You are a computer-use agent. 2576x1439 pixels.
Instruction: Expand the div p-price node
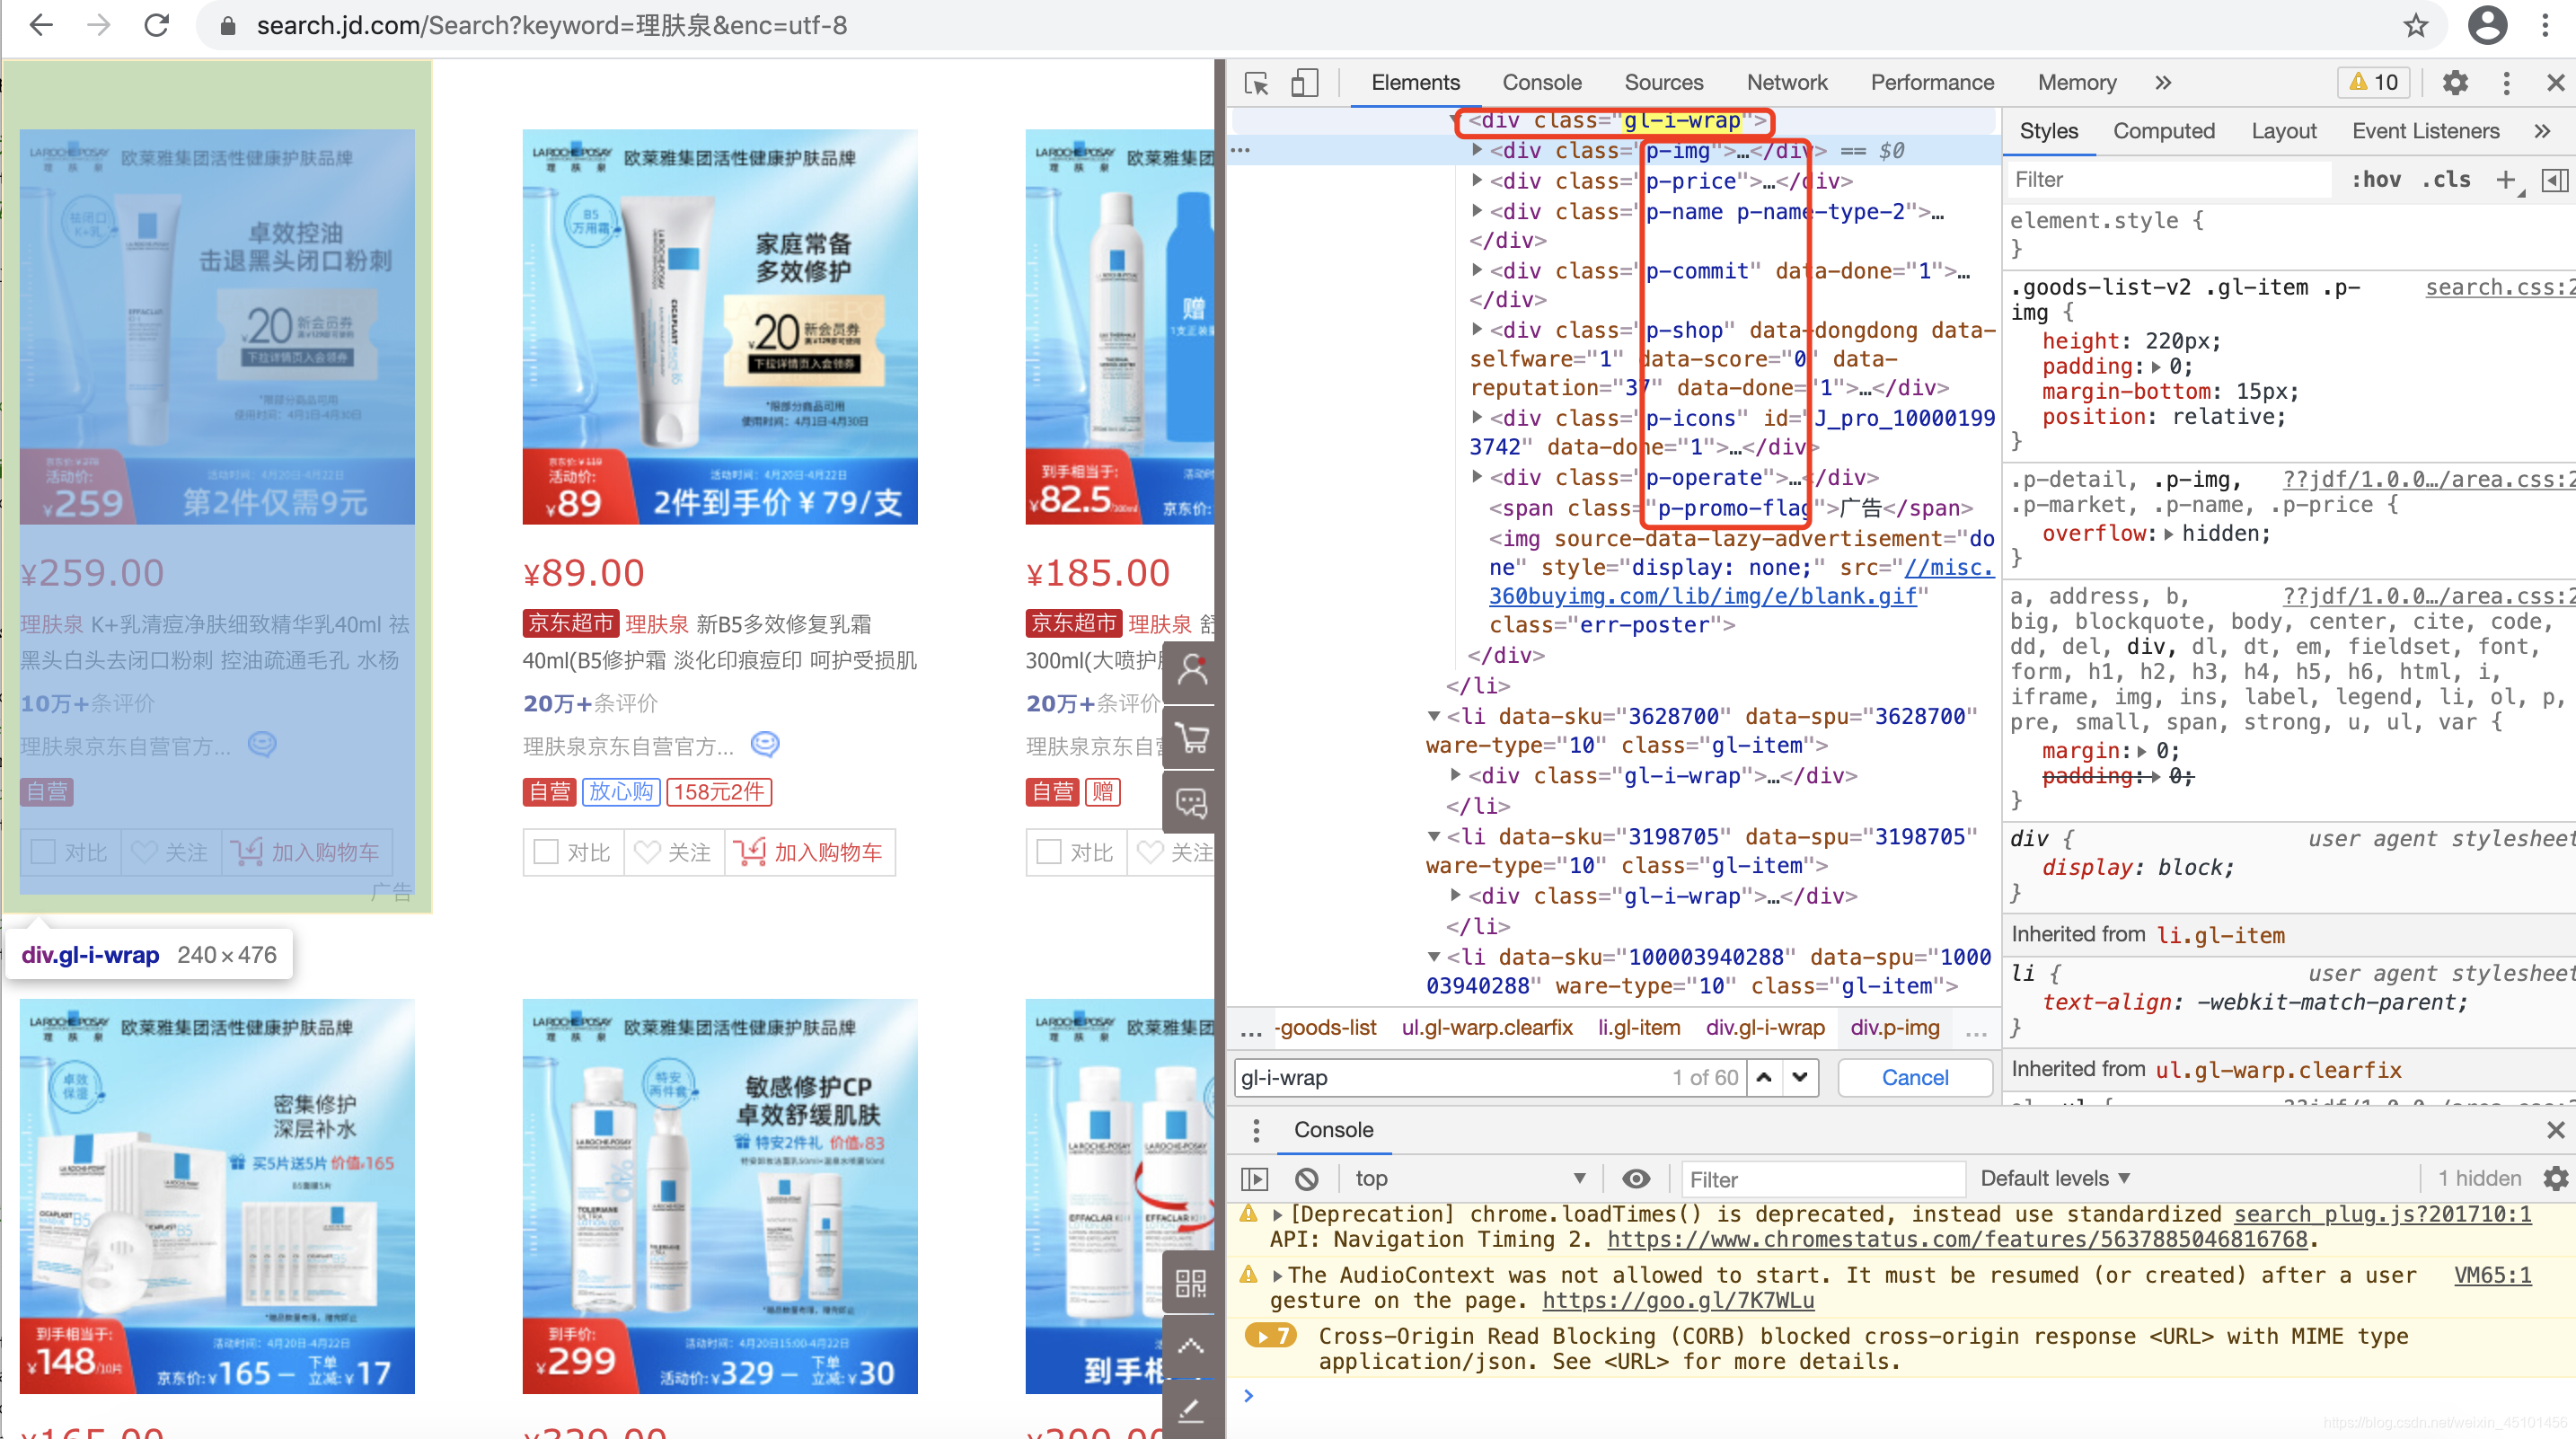pos(1476,181)
